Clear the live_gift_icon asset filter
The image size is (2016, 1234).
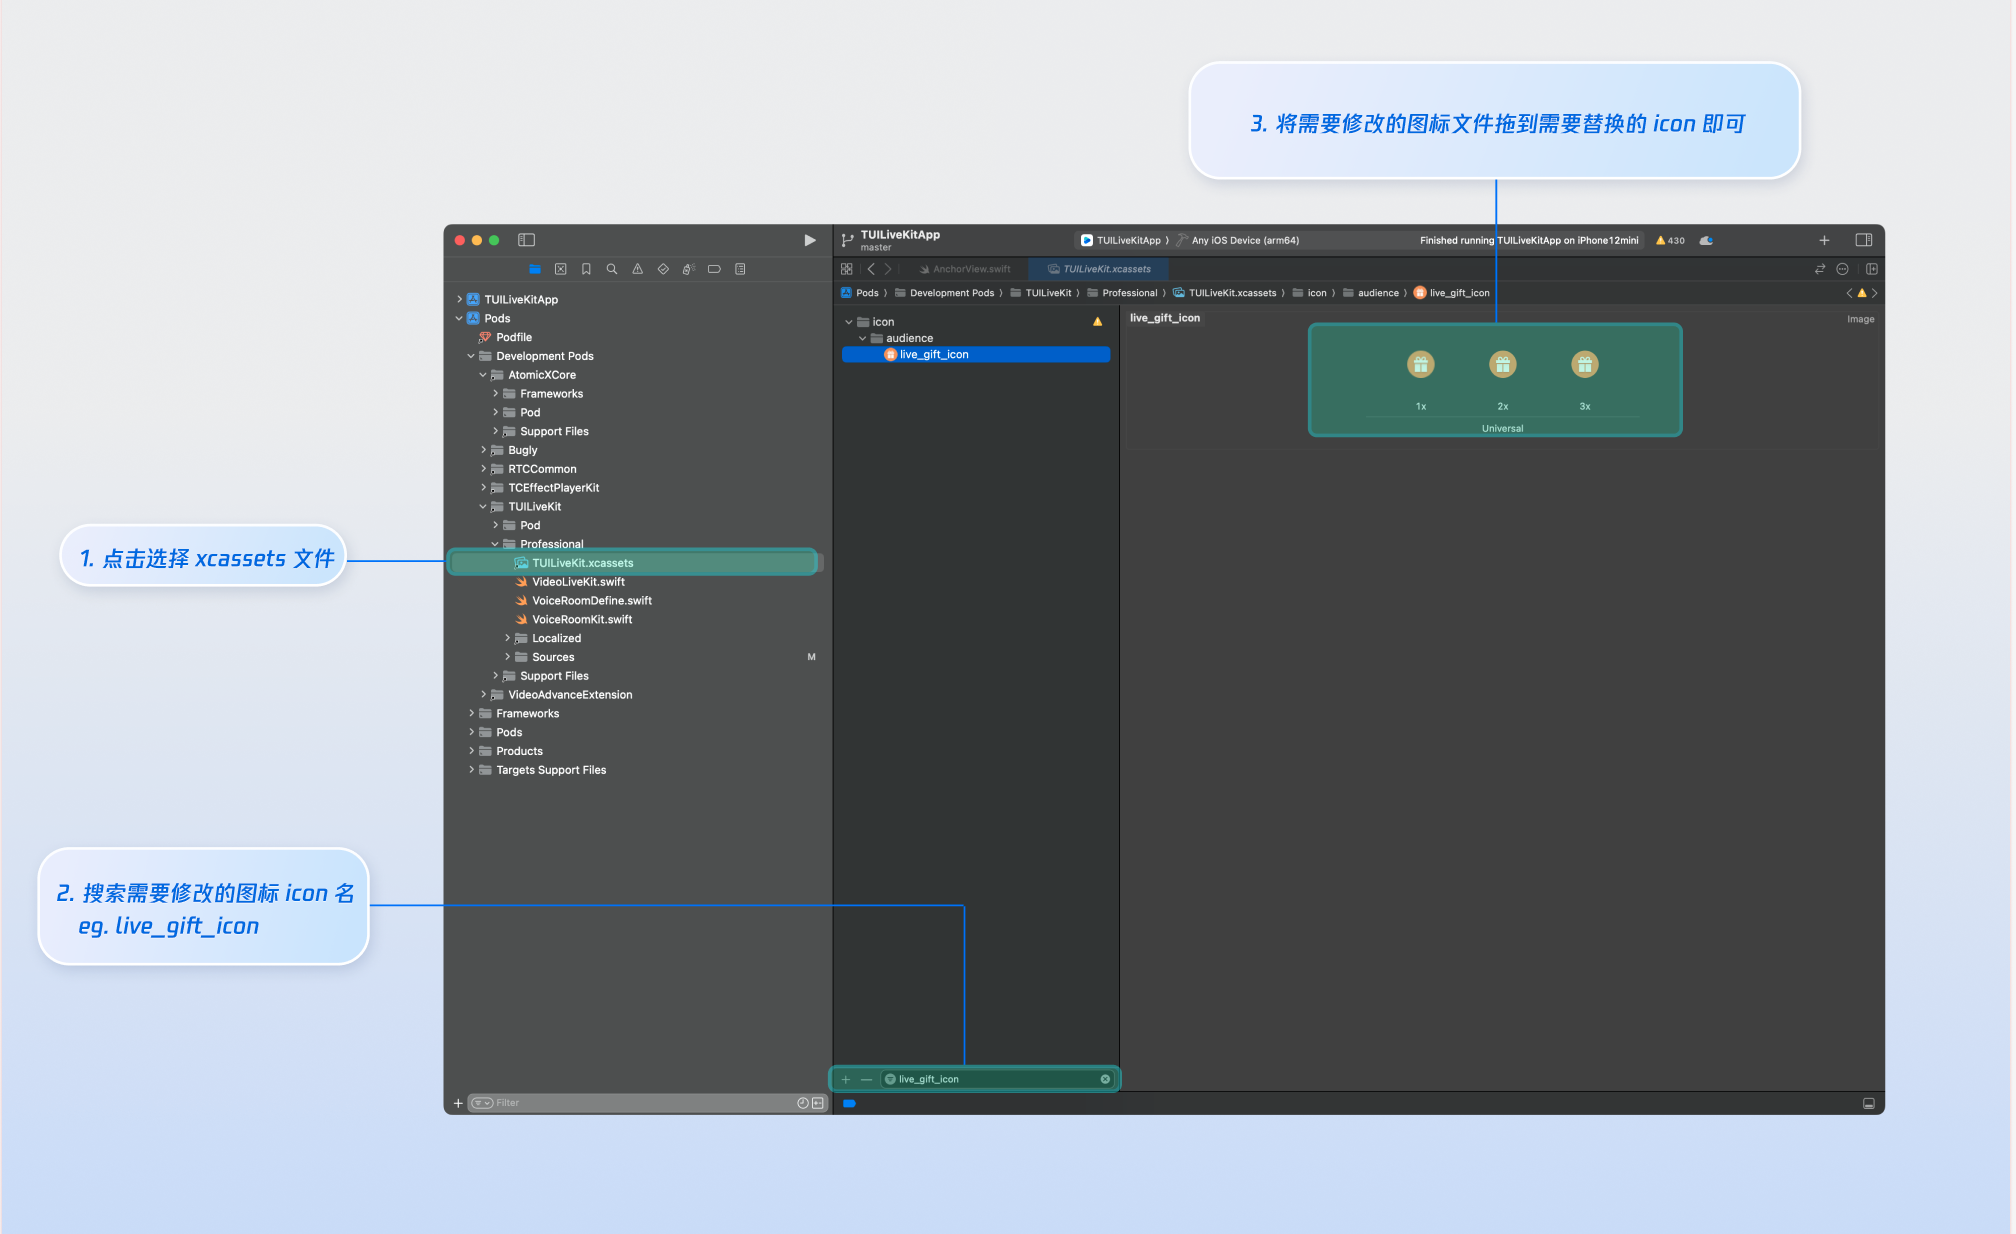(x=1105, y=1079)
